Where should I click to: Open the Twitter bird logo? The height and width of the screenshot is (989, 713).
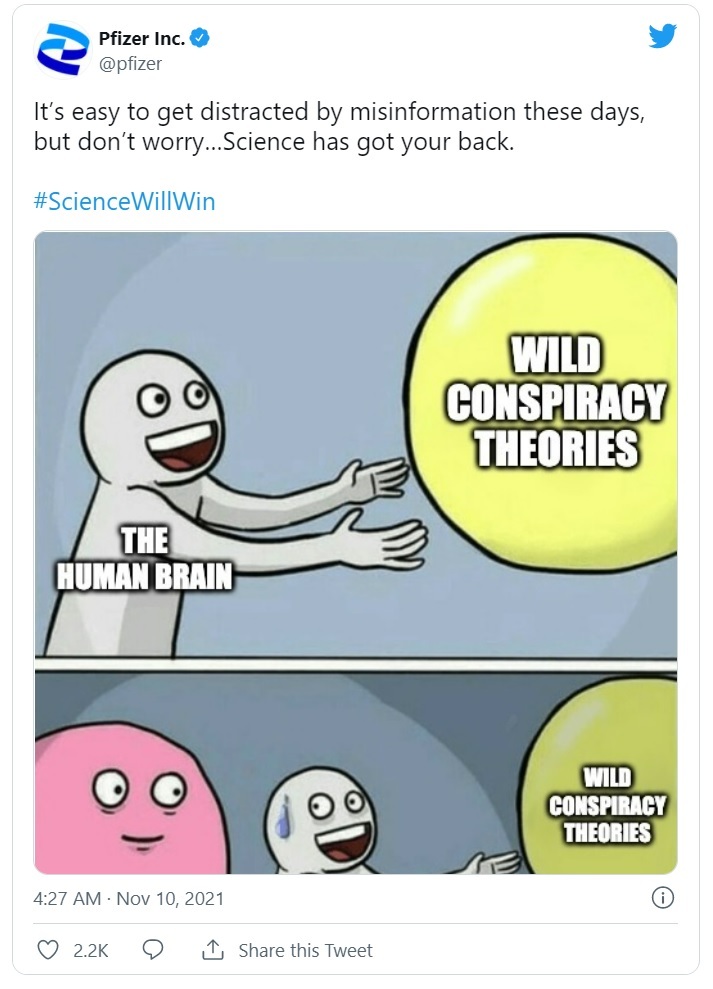(663, 35)
